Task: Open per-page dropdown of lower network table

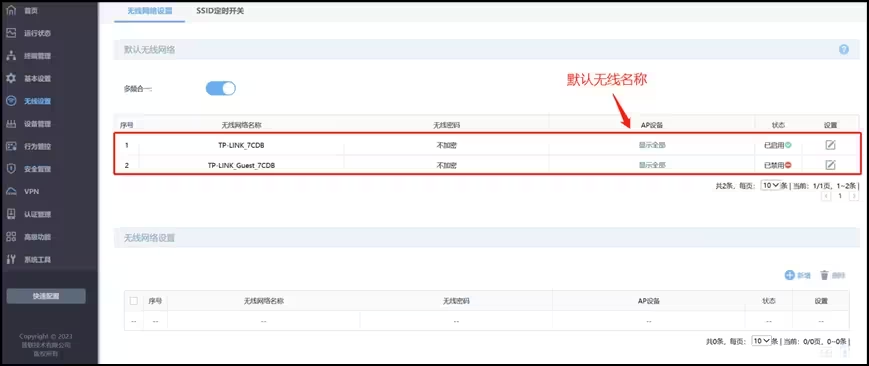Action: (x=761, y=340)
